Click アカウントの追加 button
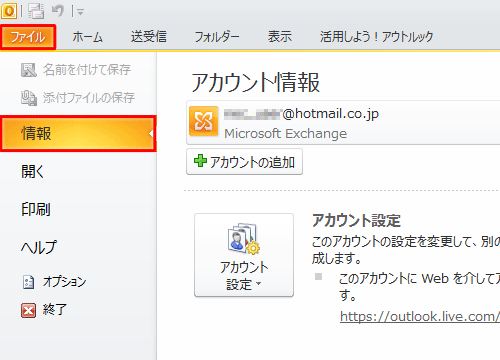The width and height of the screenshot is (500, 360). (244, 162)
